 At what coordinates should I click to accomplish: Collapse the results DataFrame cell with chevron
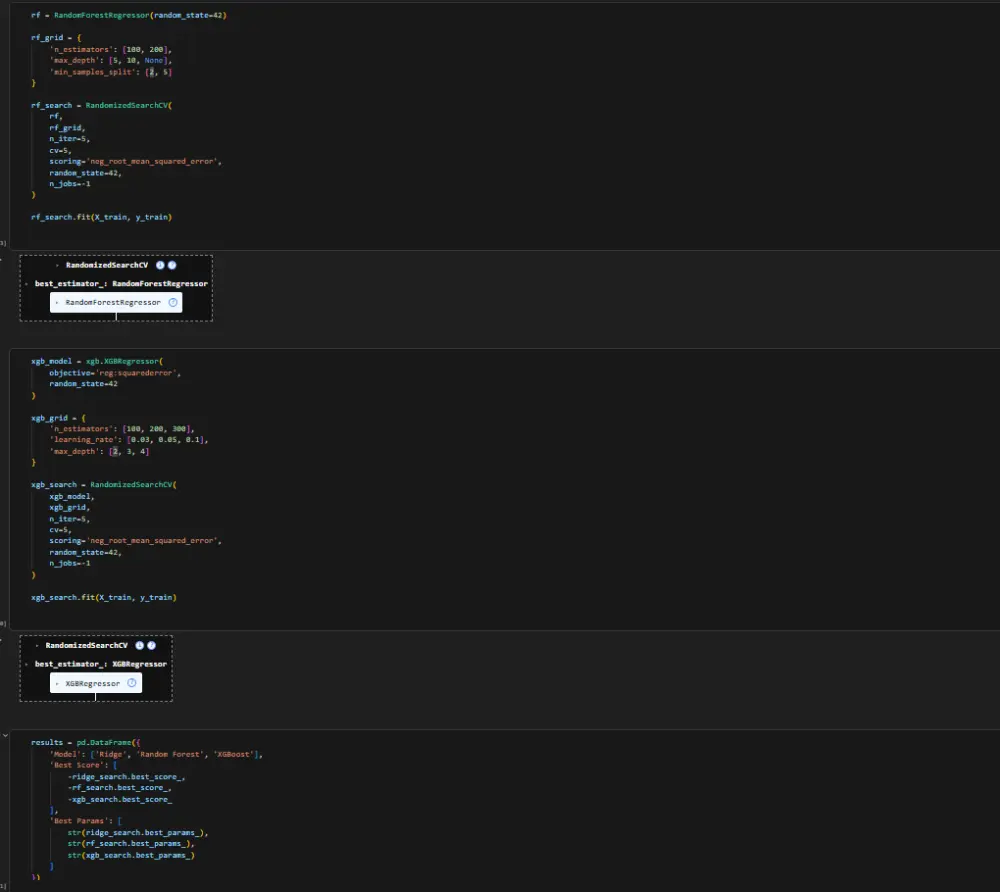click(x=5, y=735)
